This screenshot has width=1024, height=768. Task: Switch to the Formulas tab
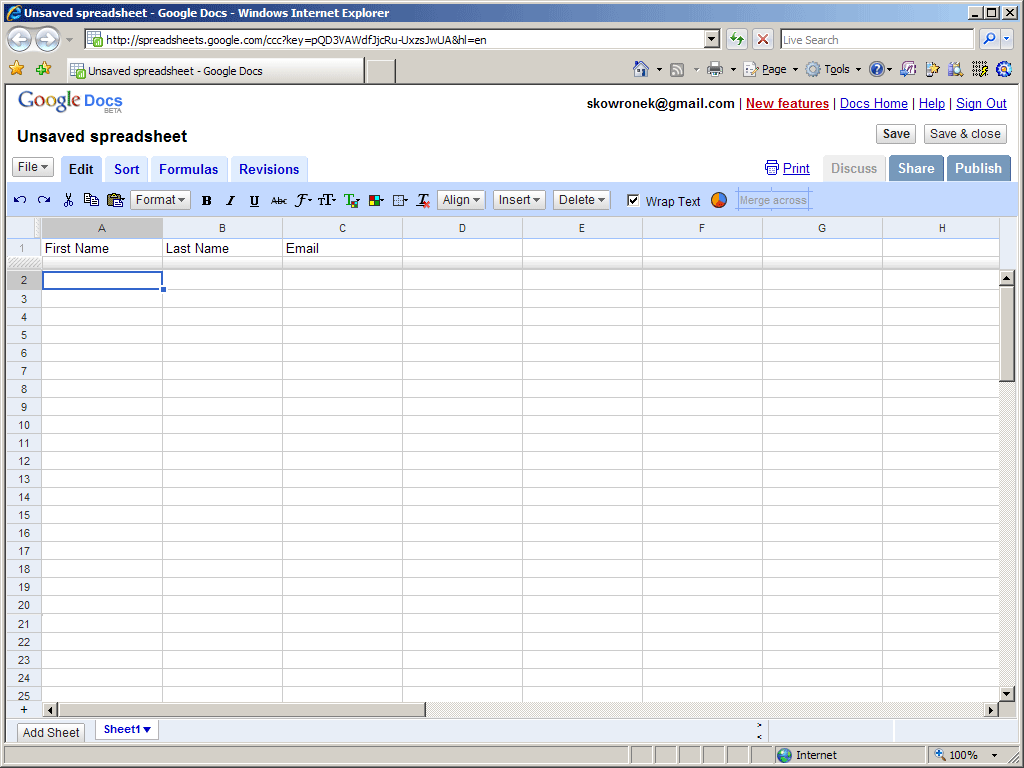click(x=188, y=169)
